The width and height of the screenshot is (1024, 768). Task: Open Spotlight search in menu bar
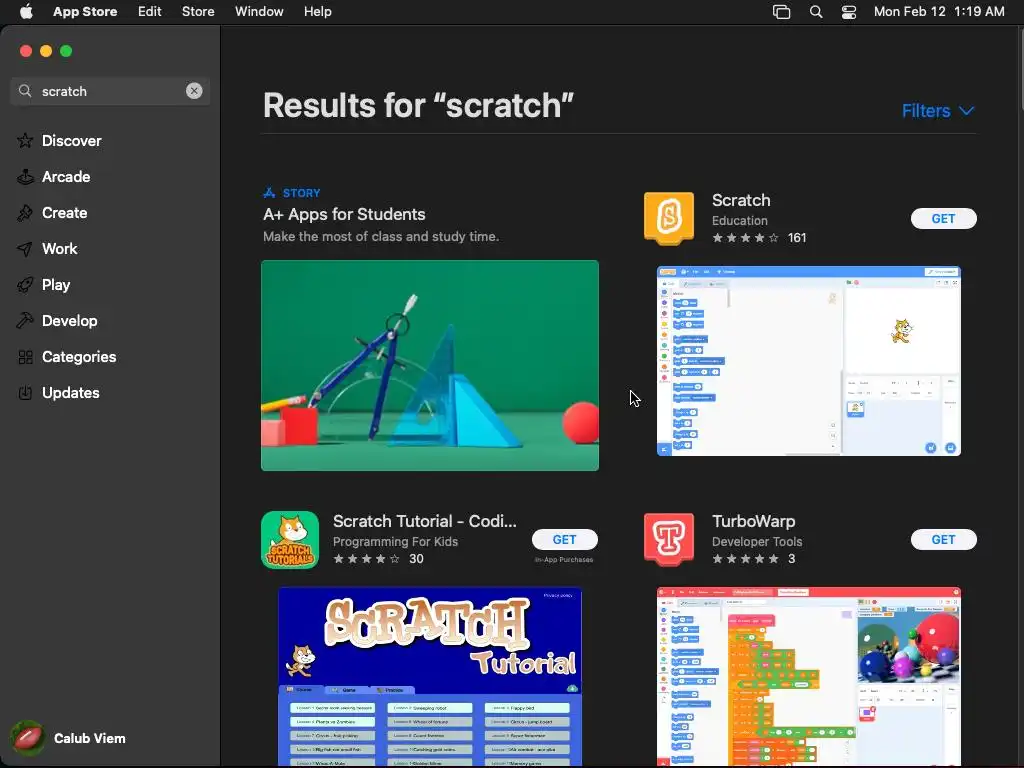pyautogui.click(x=816, y=12)
